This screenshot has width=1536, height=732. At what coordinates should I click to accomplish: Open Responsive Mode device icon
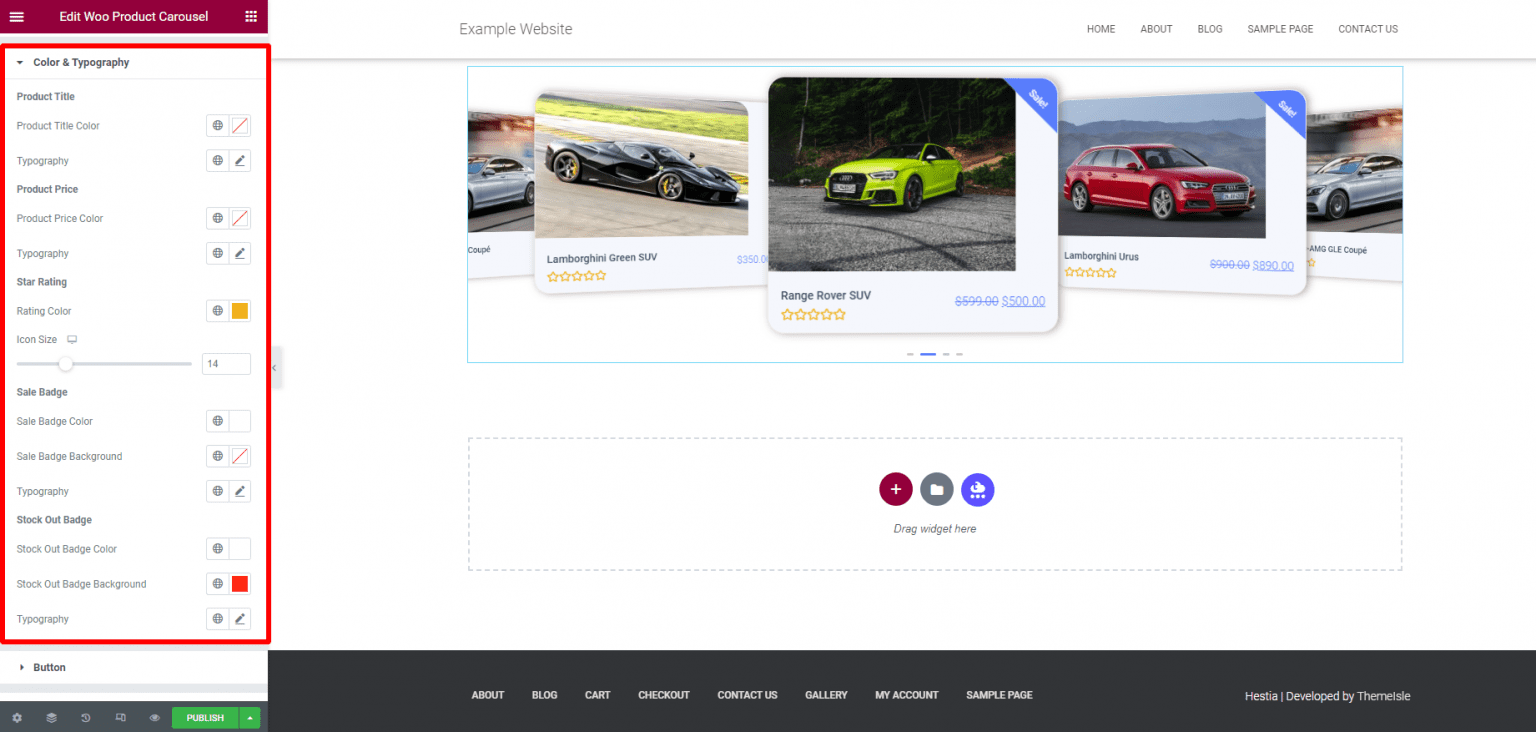tap(118, 717)
